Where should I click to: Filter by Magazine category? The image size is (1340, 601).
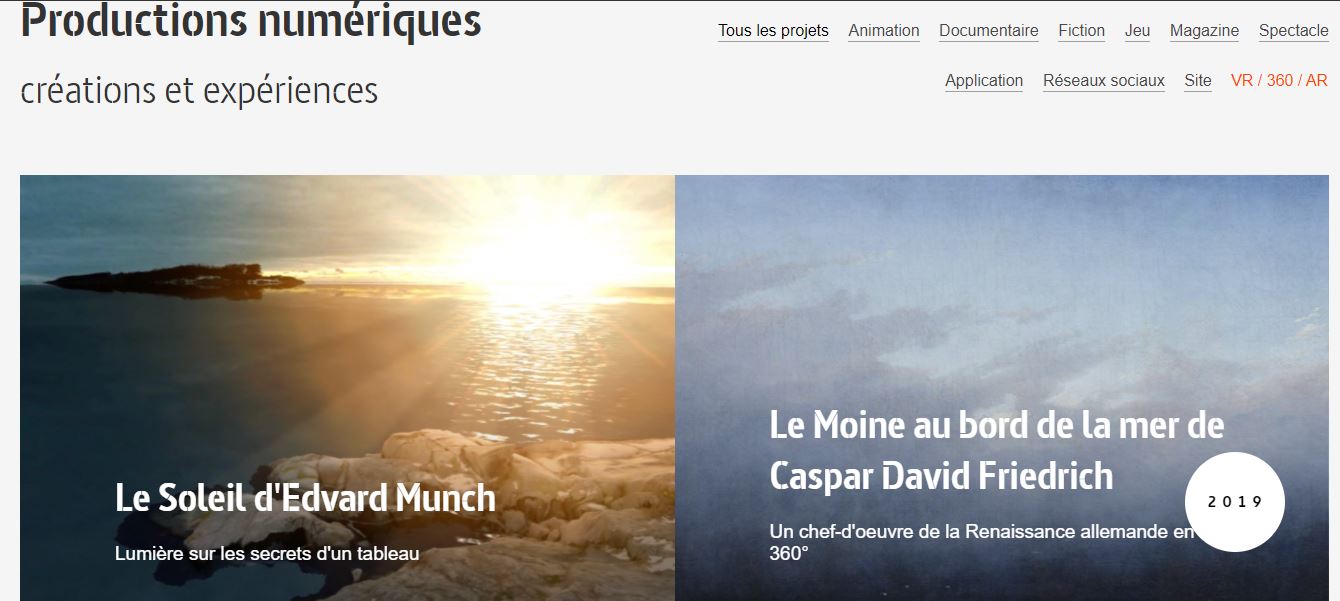[1204, 31]
